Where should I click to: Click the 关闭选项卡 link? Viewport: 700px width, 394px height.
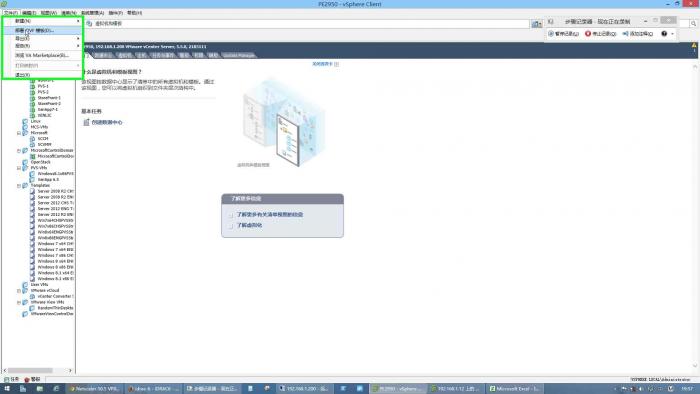coord(322,64)
